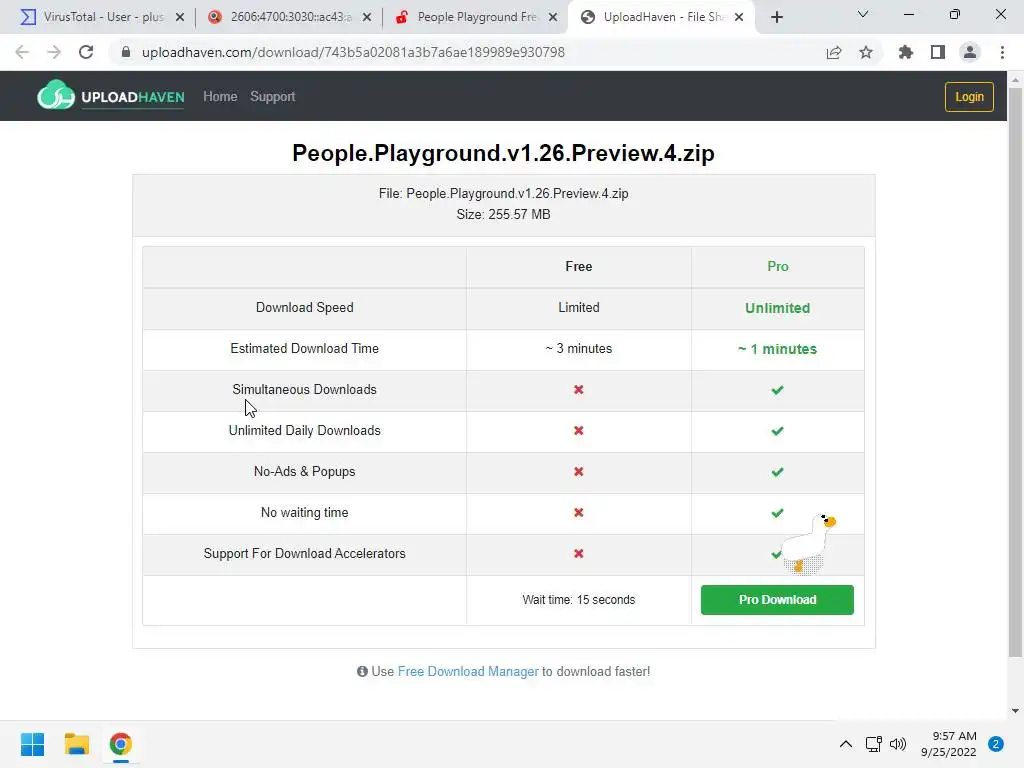Go back using the browser back arrow
The width and height of the screenshot is (1024, 768).
22,52
